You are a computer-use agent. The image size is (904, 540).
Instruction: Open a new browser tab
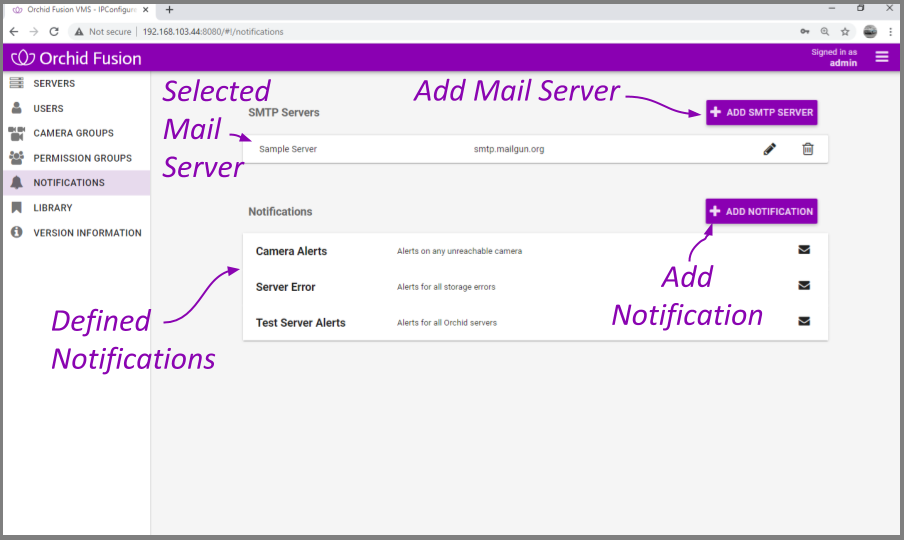pyautogui.click(x=170, y=10)
